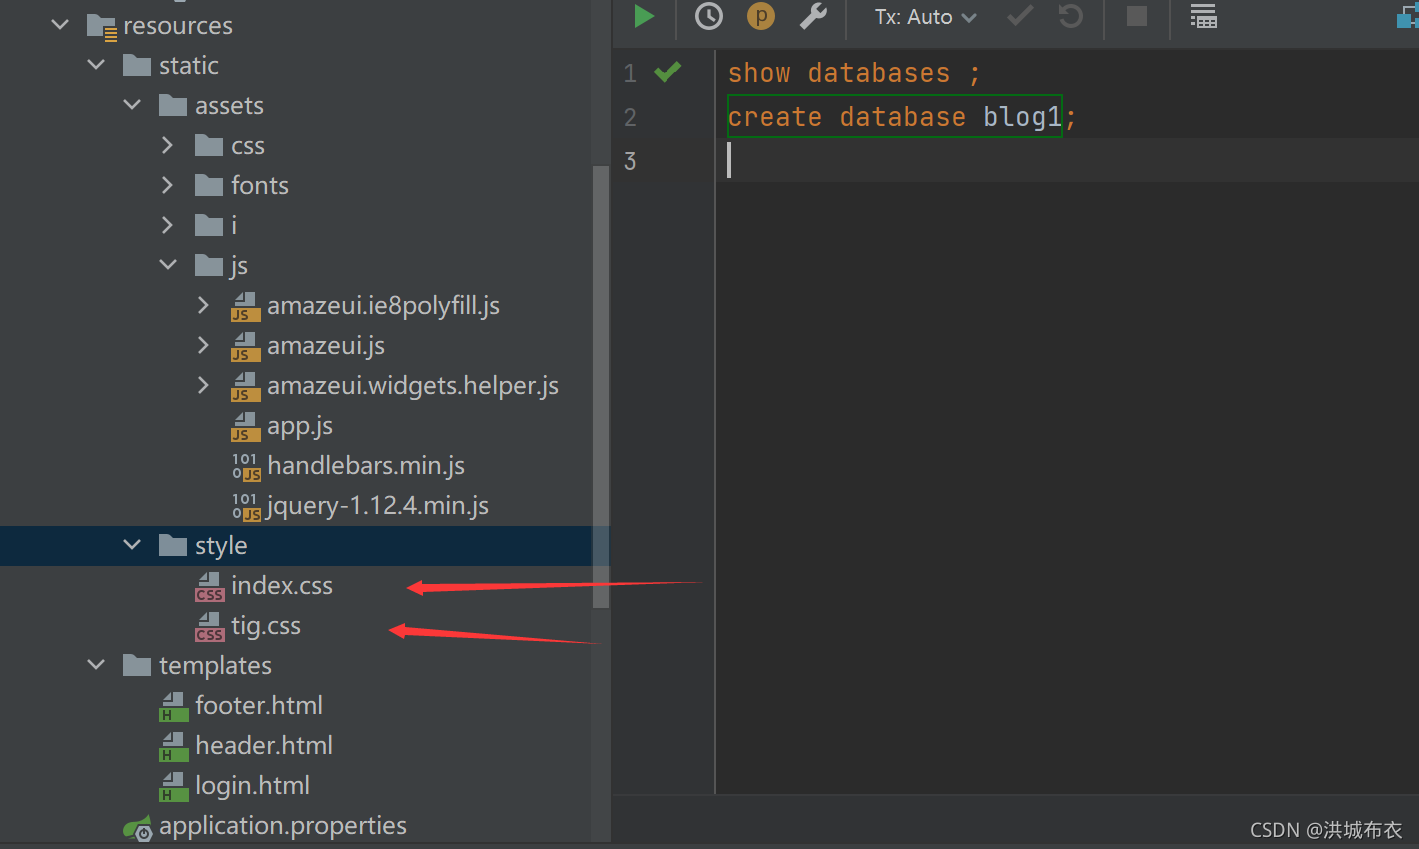Click the app.js file icon

pyautogui.click(x=246, y=427)
